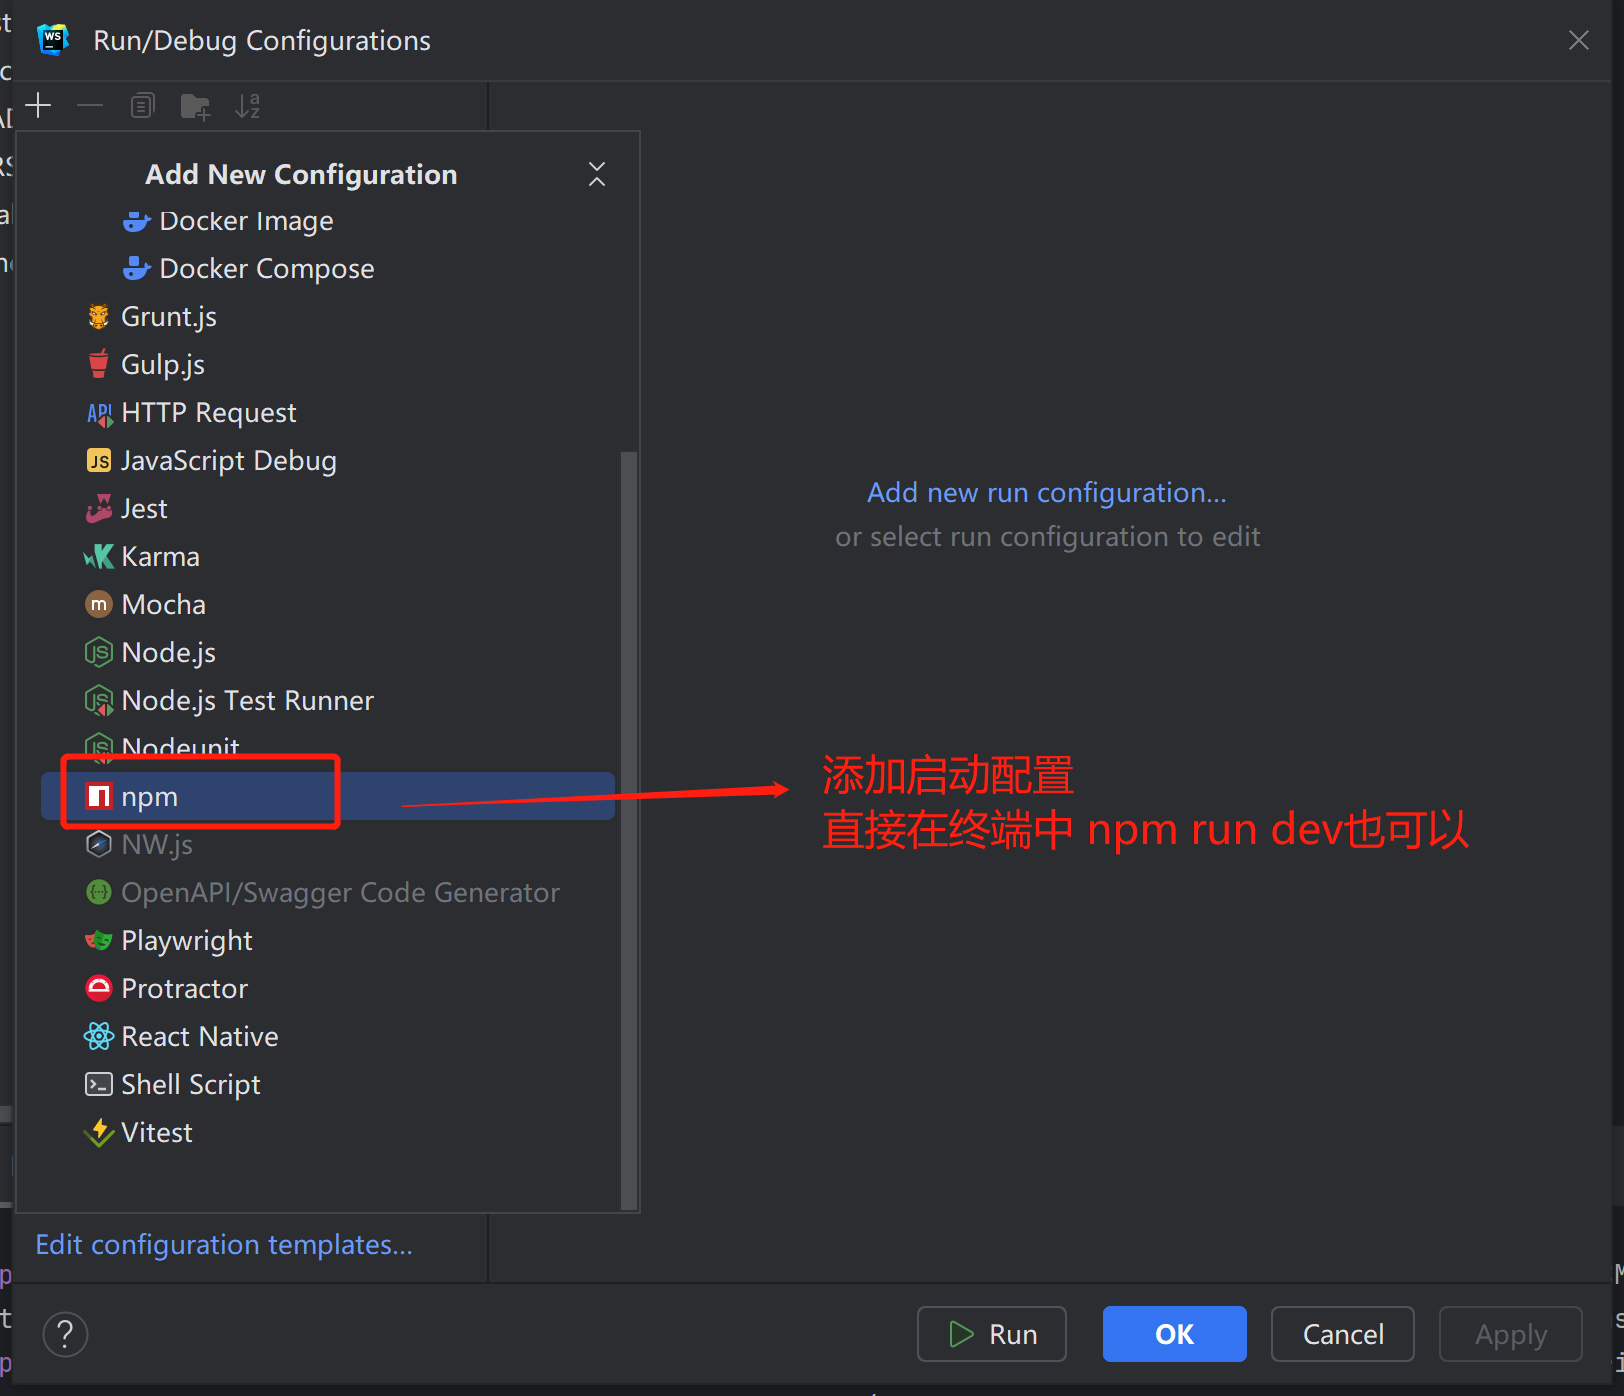
Task: Add a new configuration with the plus icon
Action: click(37, 105)
